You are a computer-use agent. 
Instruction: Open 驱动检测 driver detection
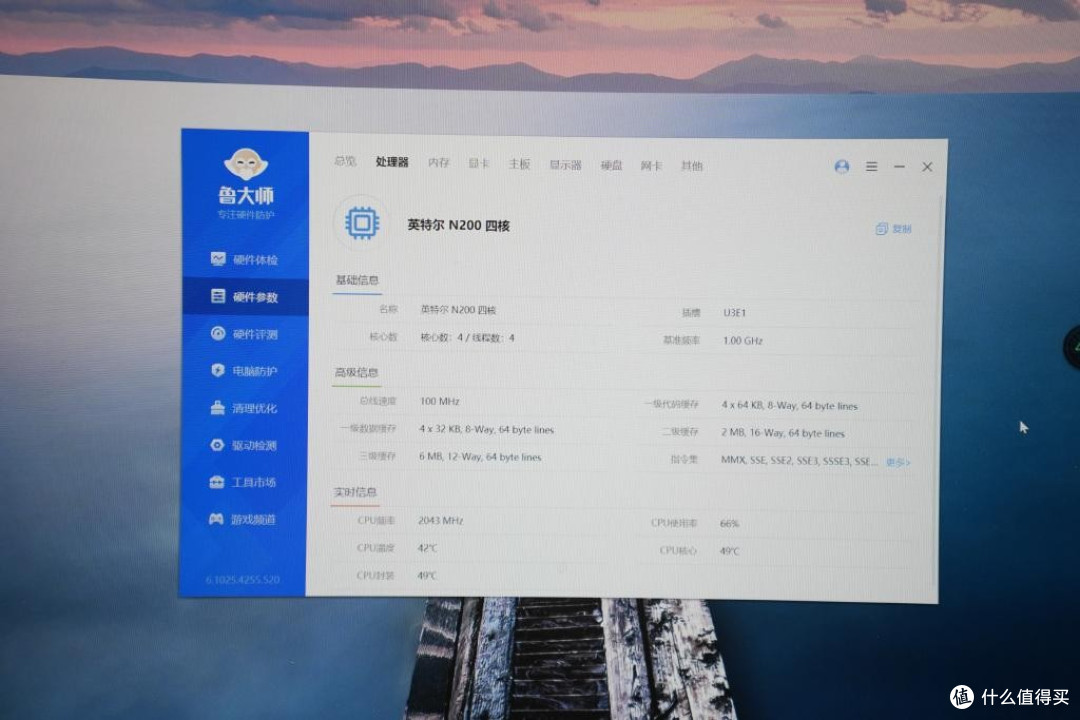(x=245, y=445)
